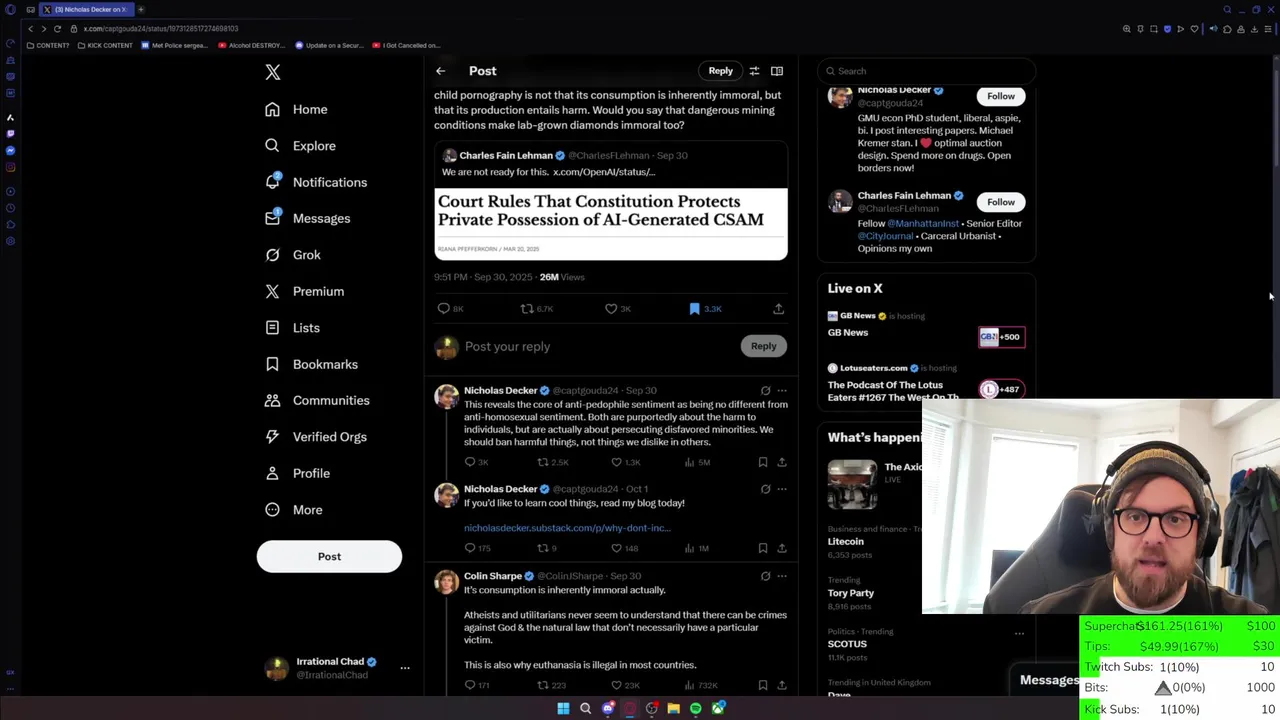Click the back arrow next to Post
Image resolution: width=1280 pixels, height=720 pixels.
coord(440,71)
